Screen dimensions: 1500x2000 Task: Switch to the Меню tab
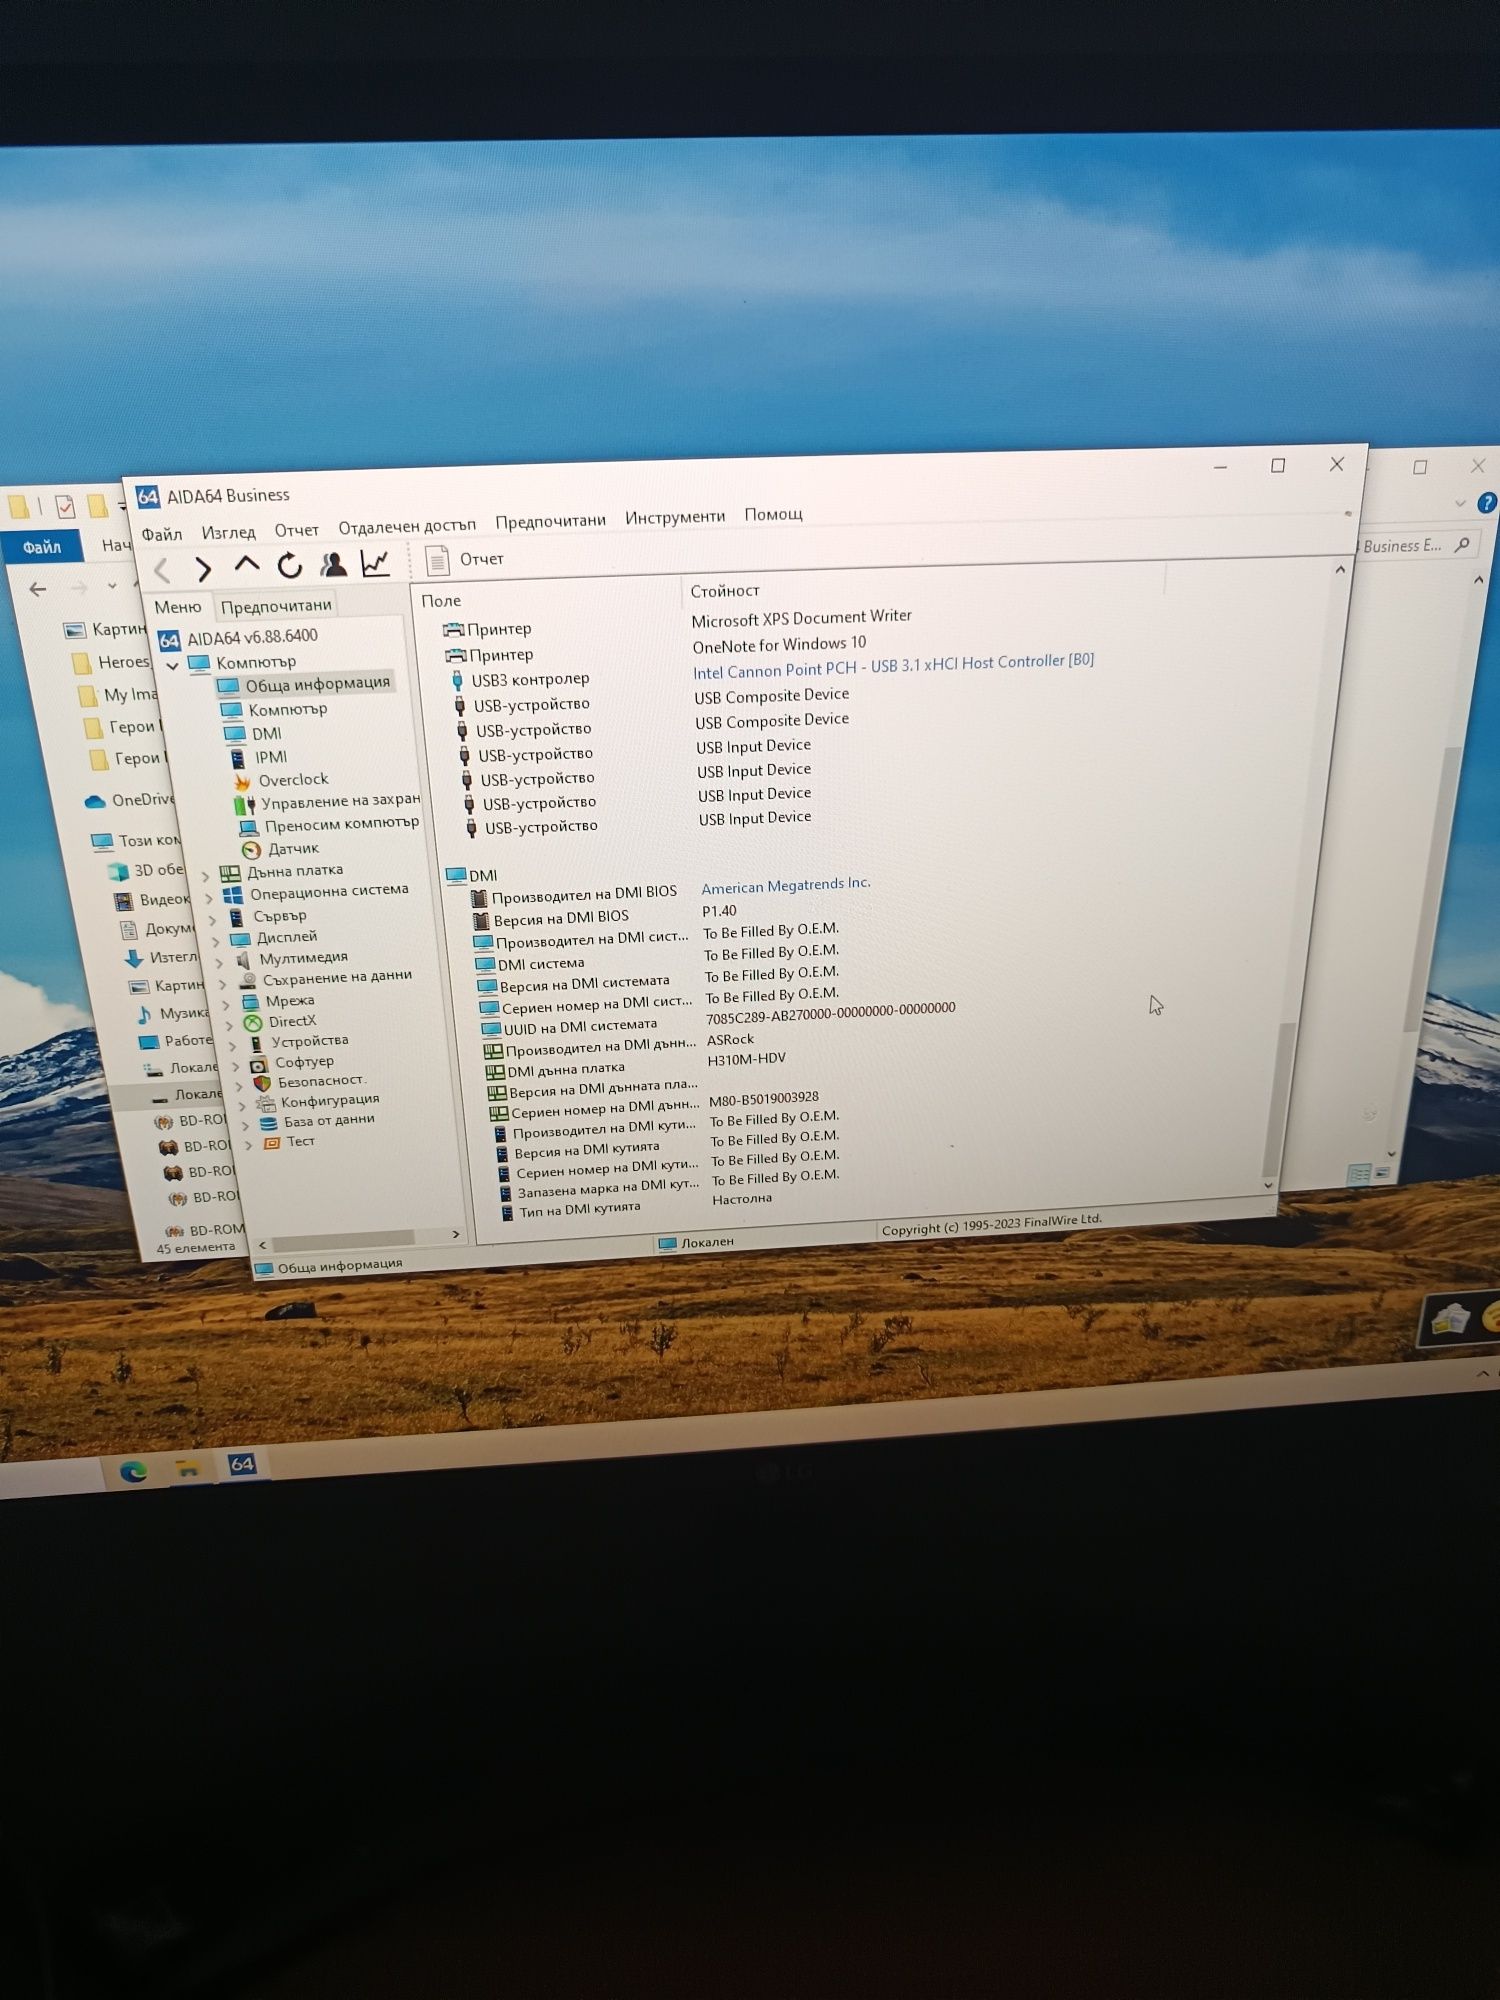pyautogui.click(x=178, y=607)
